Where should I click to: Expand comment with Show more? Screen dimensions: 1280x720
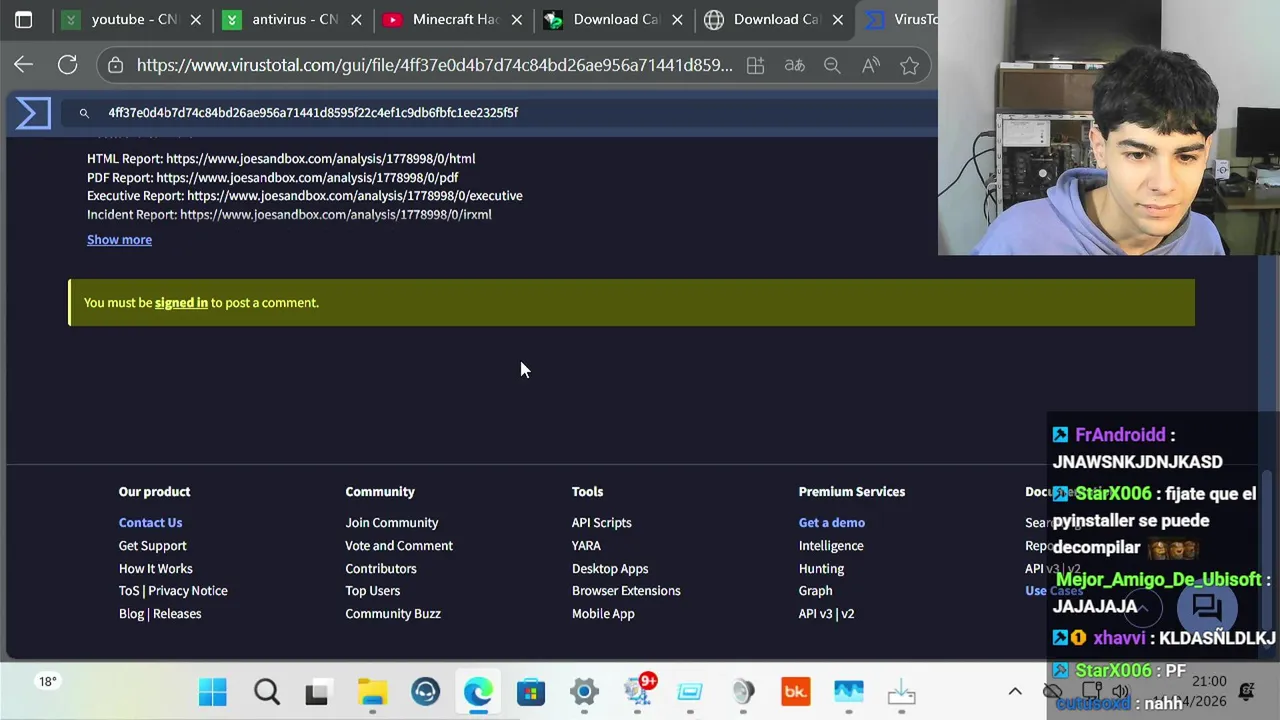tap(119, 239)
